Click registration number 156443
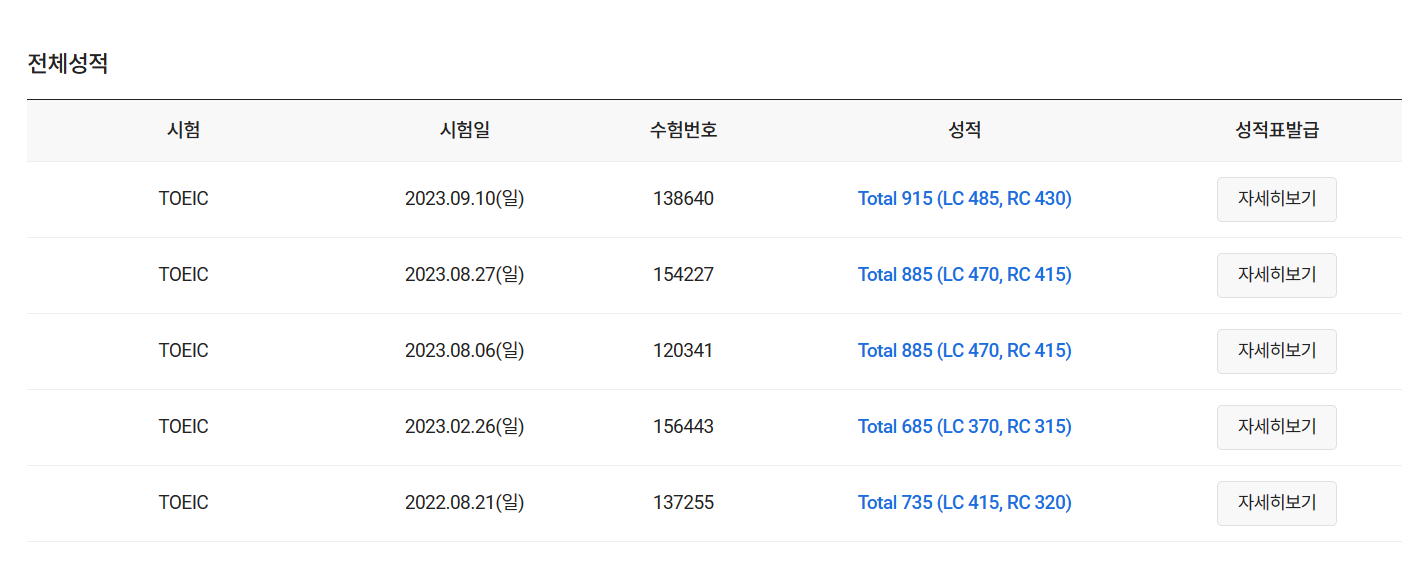Screen dimensions: 1407x561 point(683,427)
